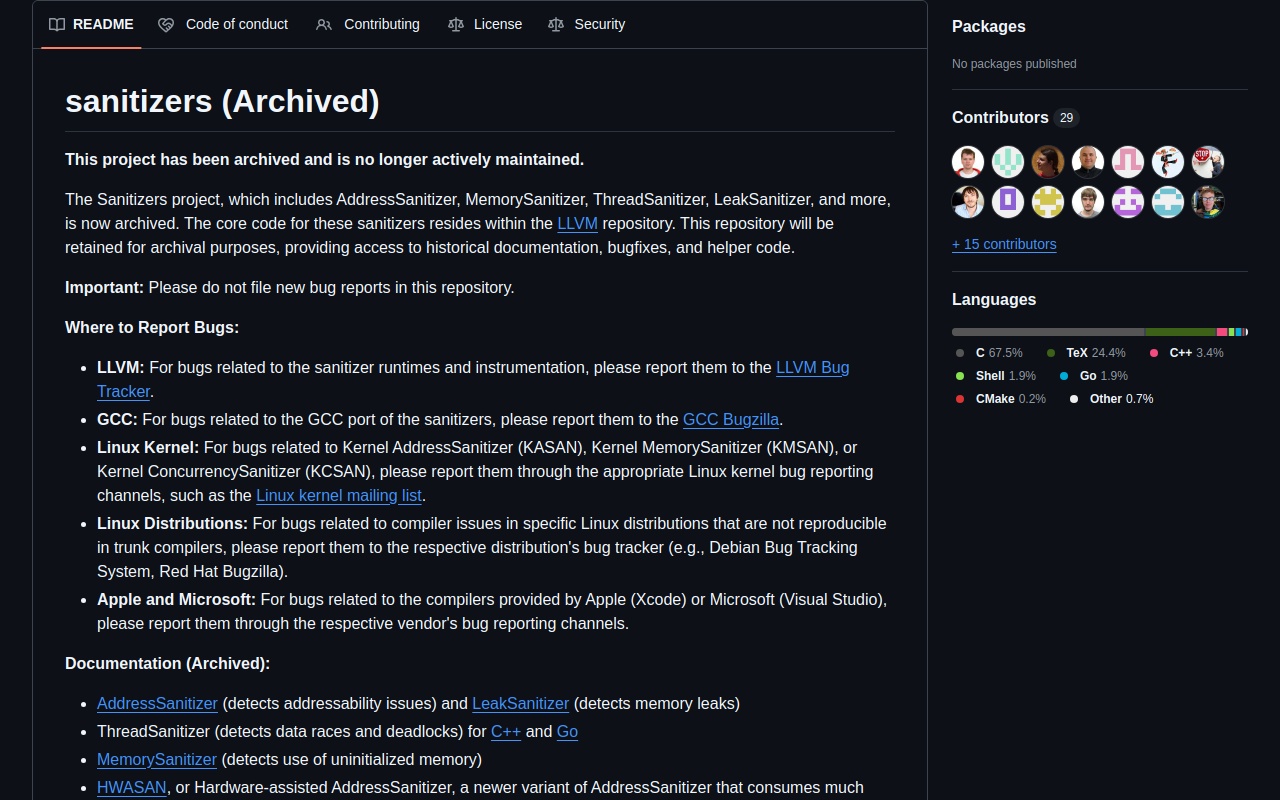Open the yellow identicon contributor avatar
Image resolution: width=1280 pixels, height=800 pixels.
click(1048, 202)
